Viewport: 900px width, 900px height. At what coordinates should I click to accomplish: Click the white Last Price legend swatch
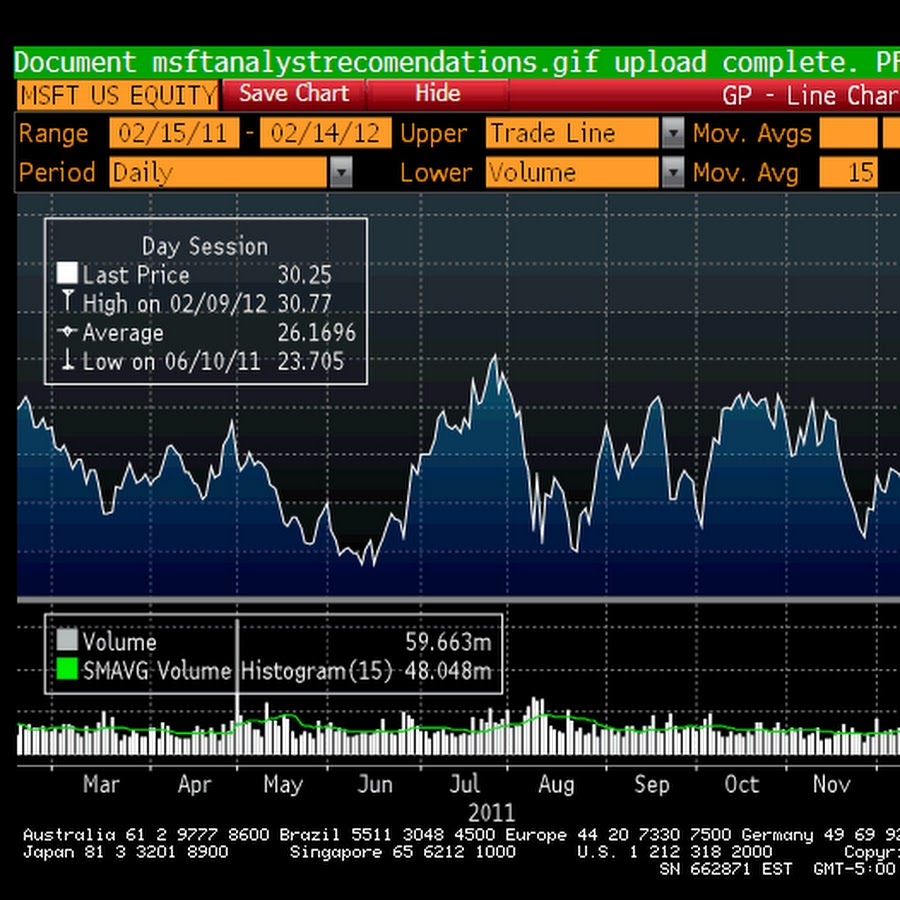(x=67, y=273)
